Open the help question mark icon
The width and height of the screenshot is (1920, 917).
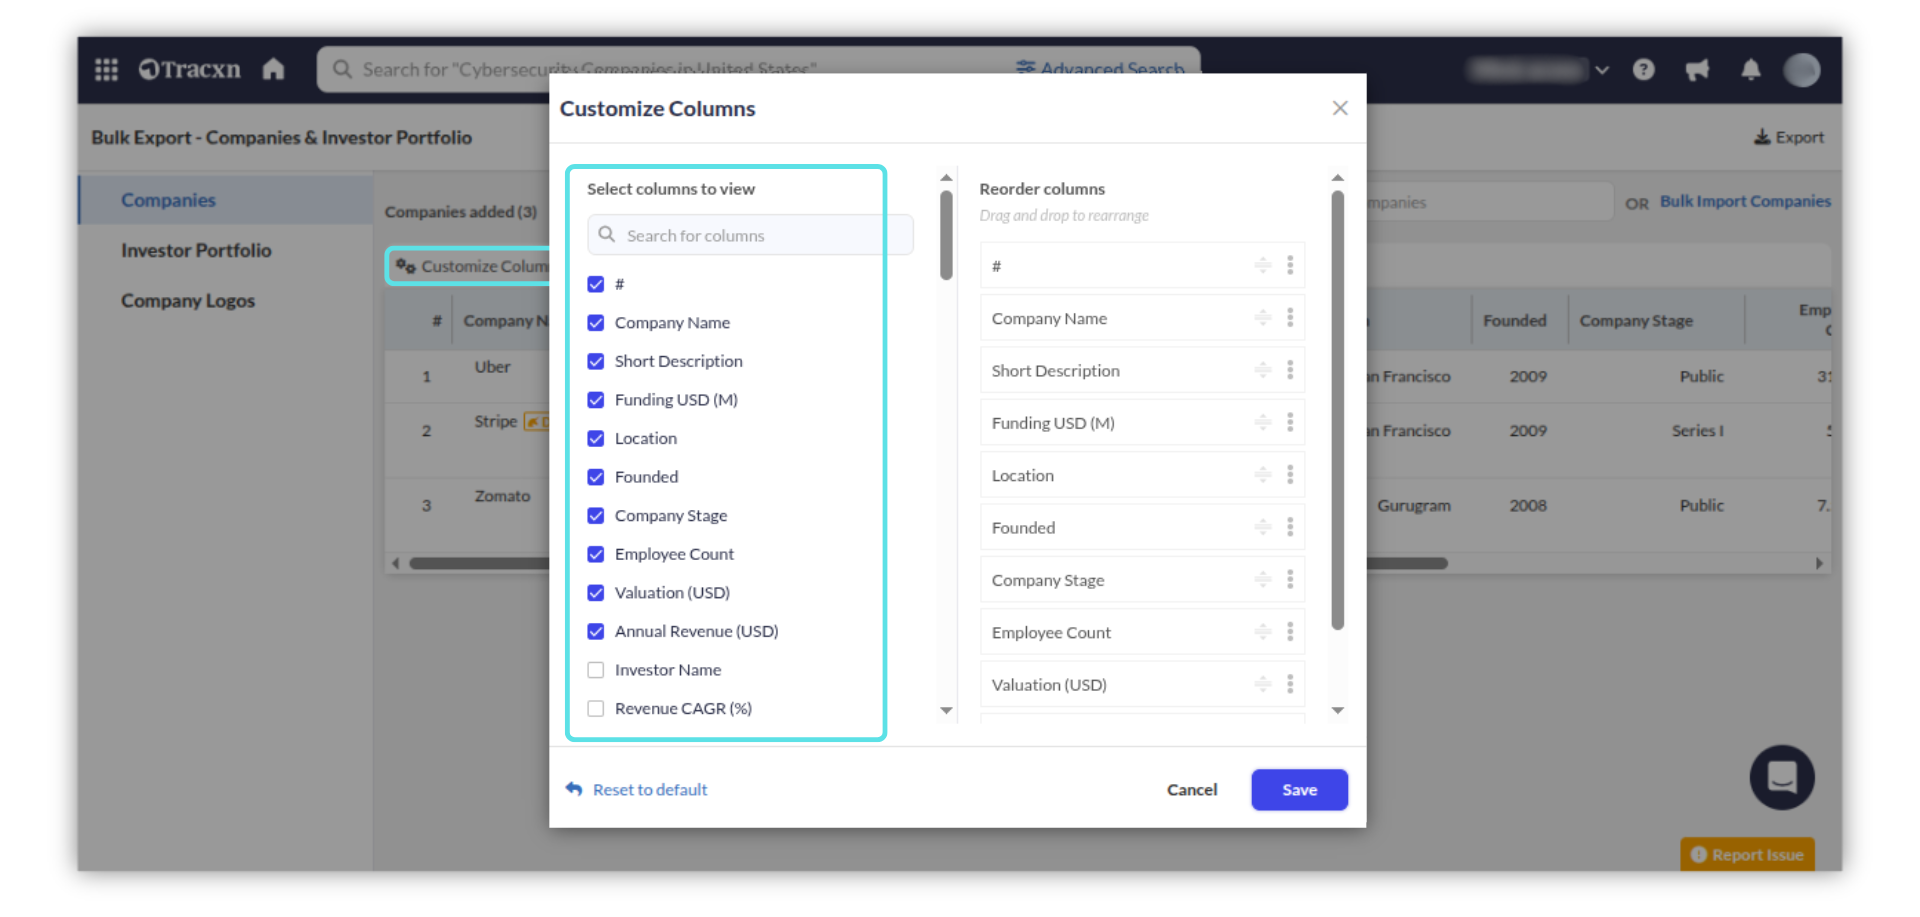(x=1643, y=69)
